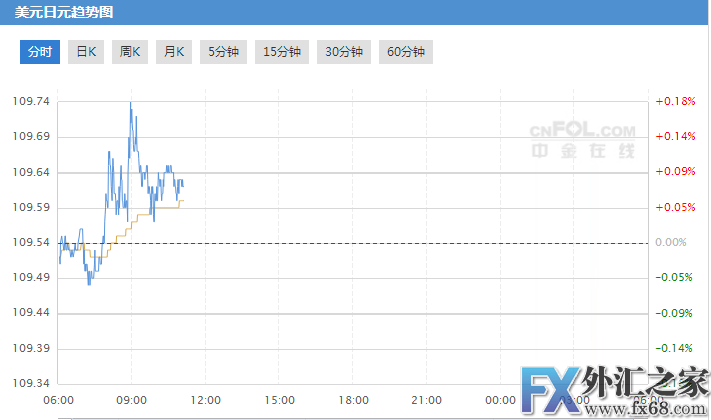Click the 12:00 time axis label

pos(205,401)
